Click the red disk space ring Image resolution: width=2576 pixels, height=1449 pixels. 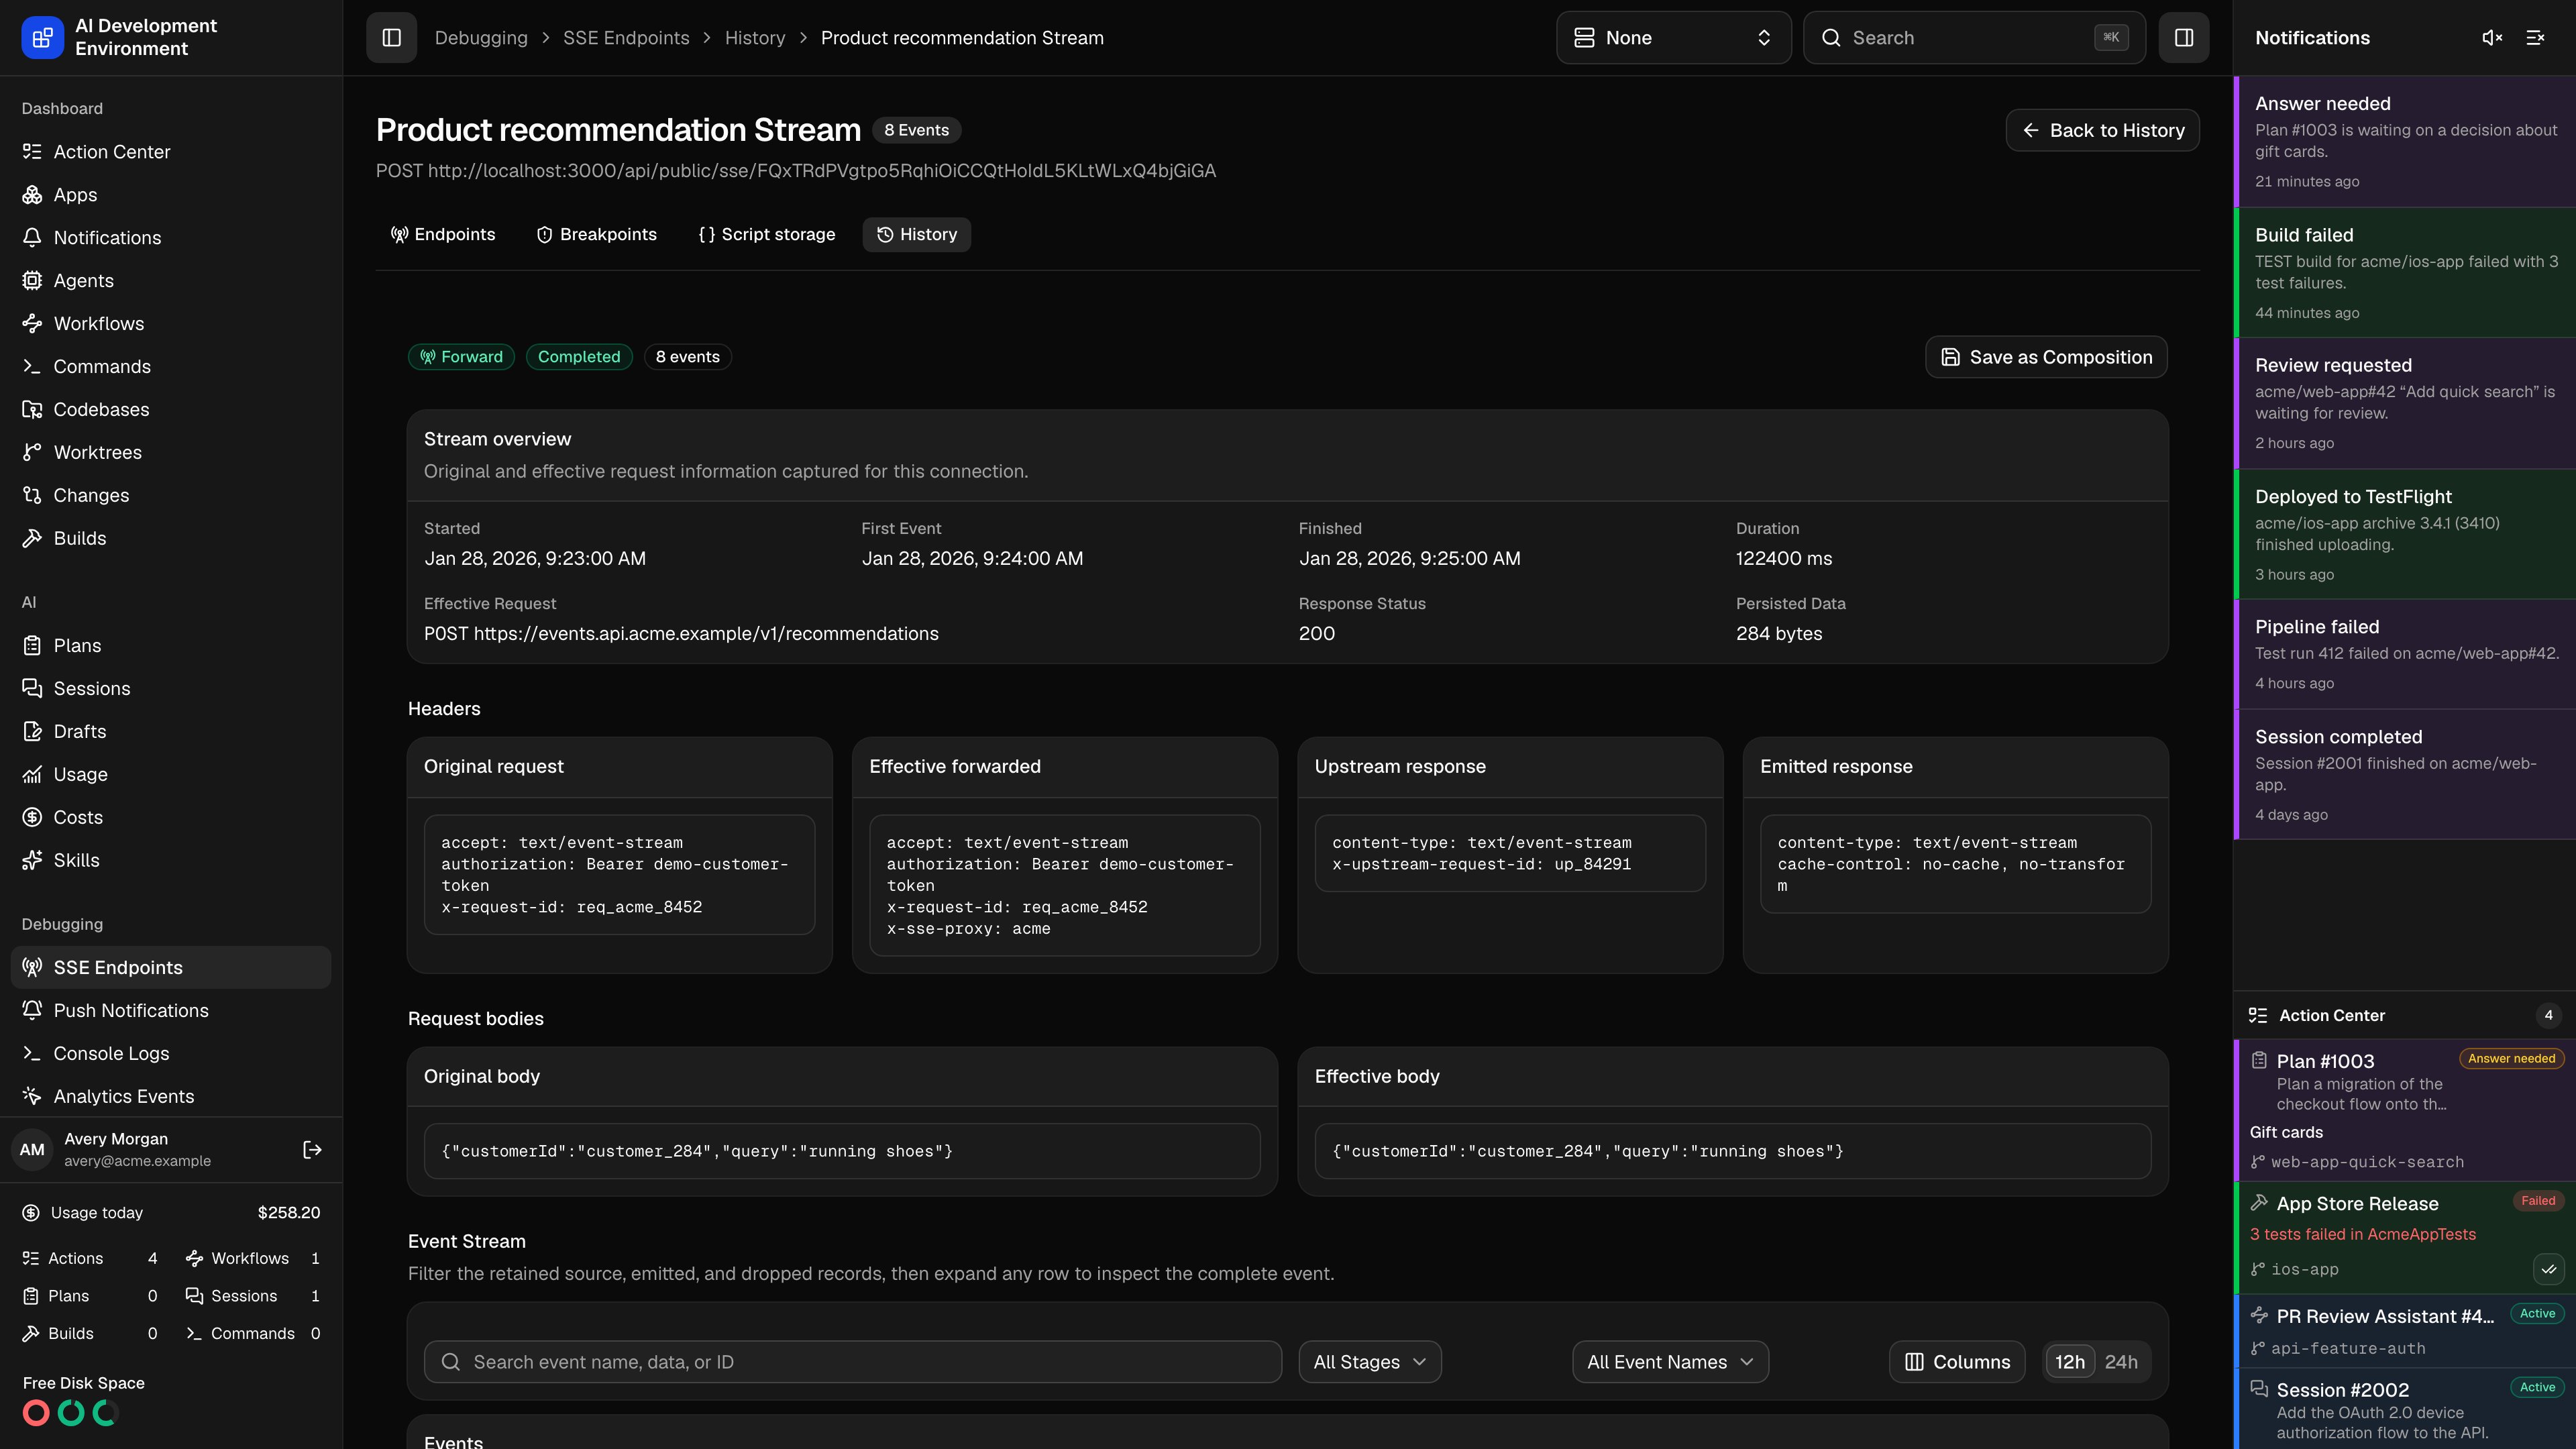tap(36, 1413)
